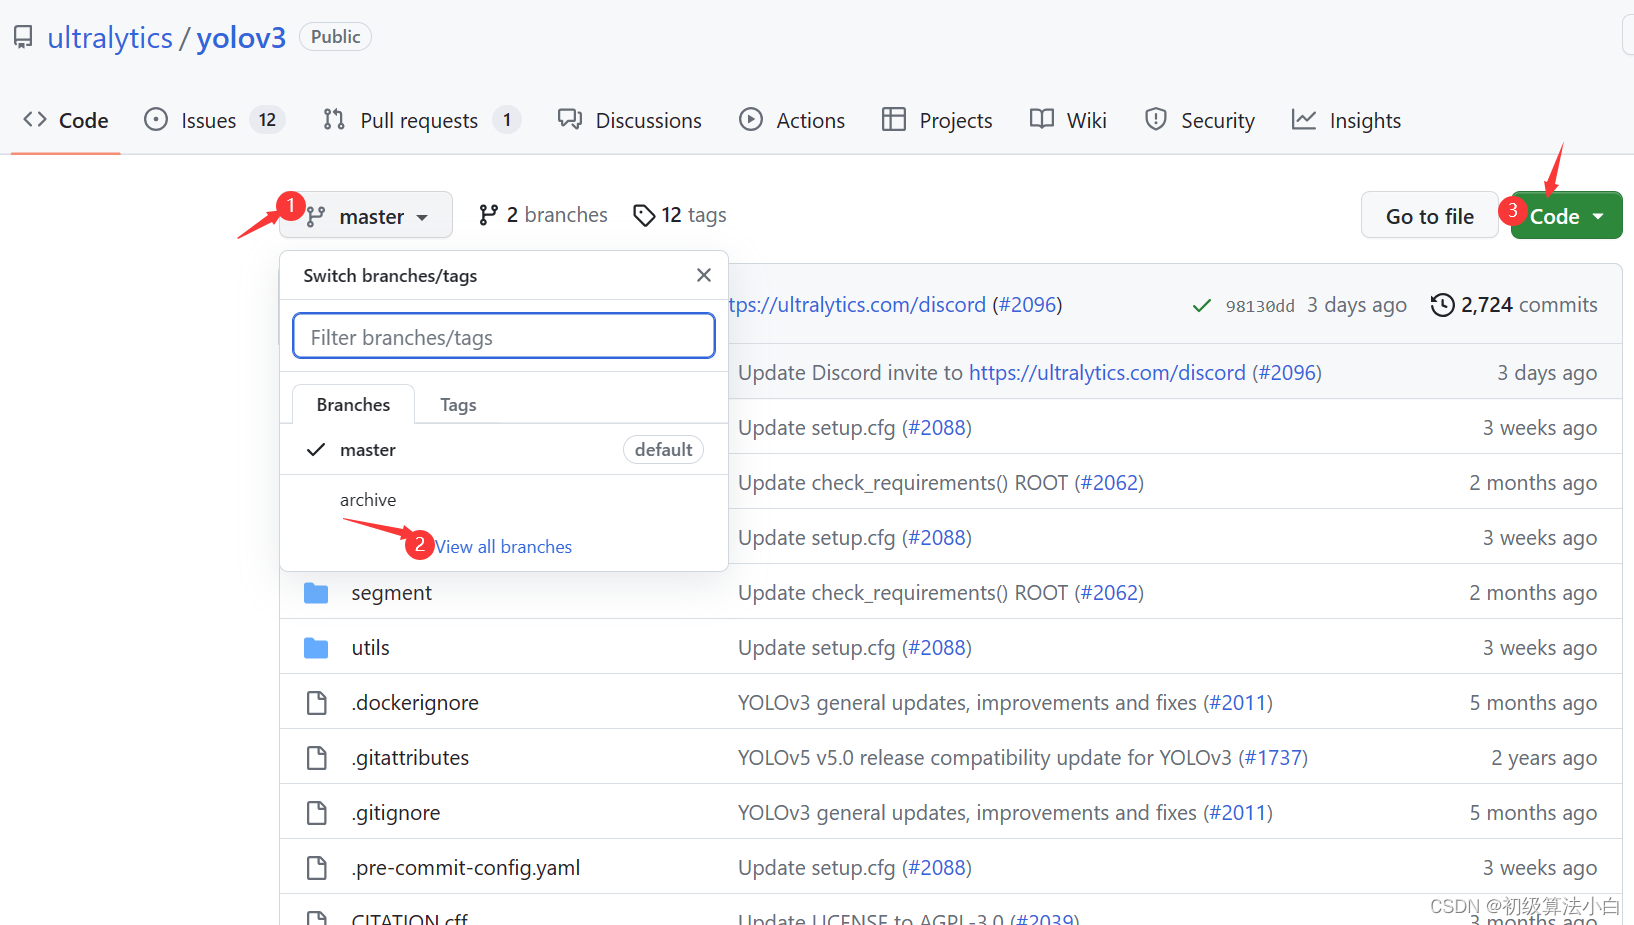Viewport: 1634px width, 925px height.
Task: Open #2088 link in .pre-commit-config.yaml row
Action: [x=937, y=868]
